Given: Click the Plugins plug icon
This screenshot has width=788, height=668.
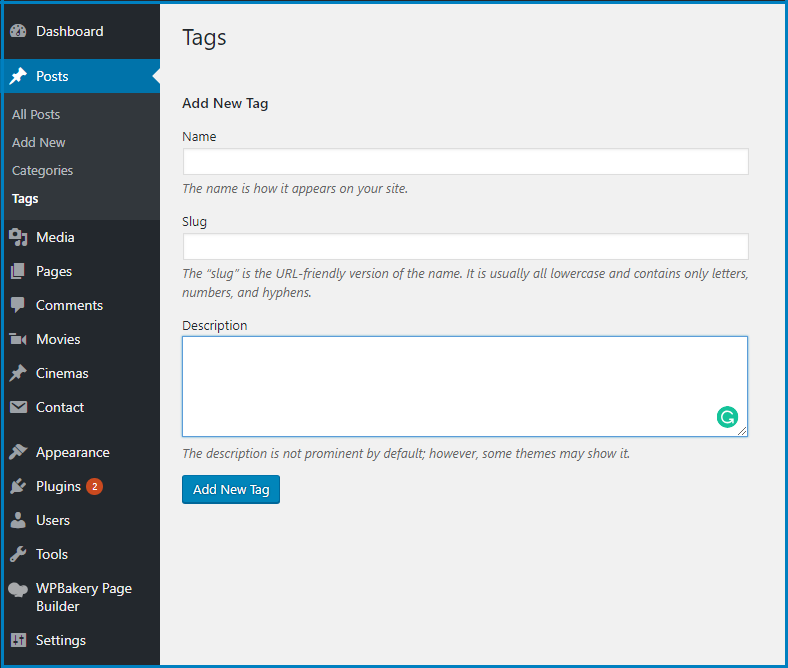Looking at the screenshot, I should 18,487.
